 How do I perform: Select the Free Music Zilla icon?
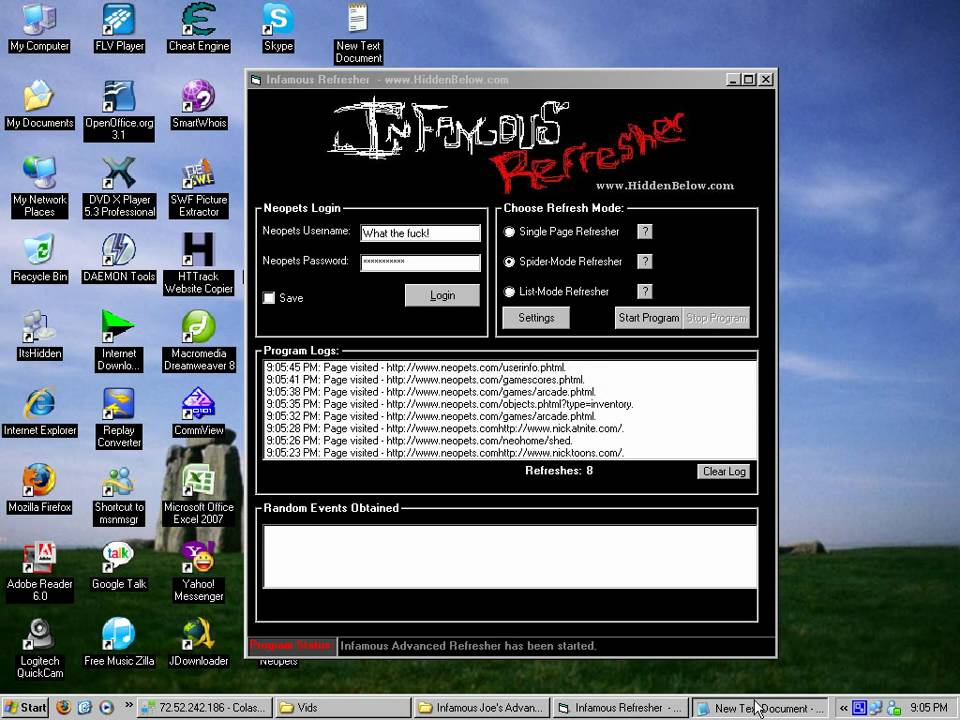point(119,642)
